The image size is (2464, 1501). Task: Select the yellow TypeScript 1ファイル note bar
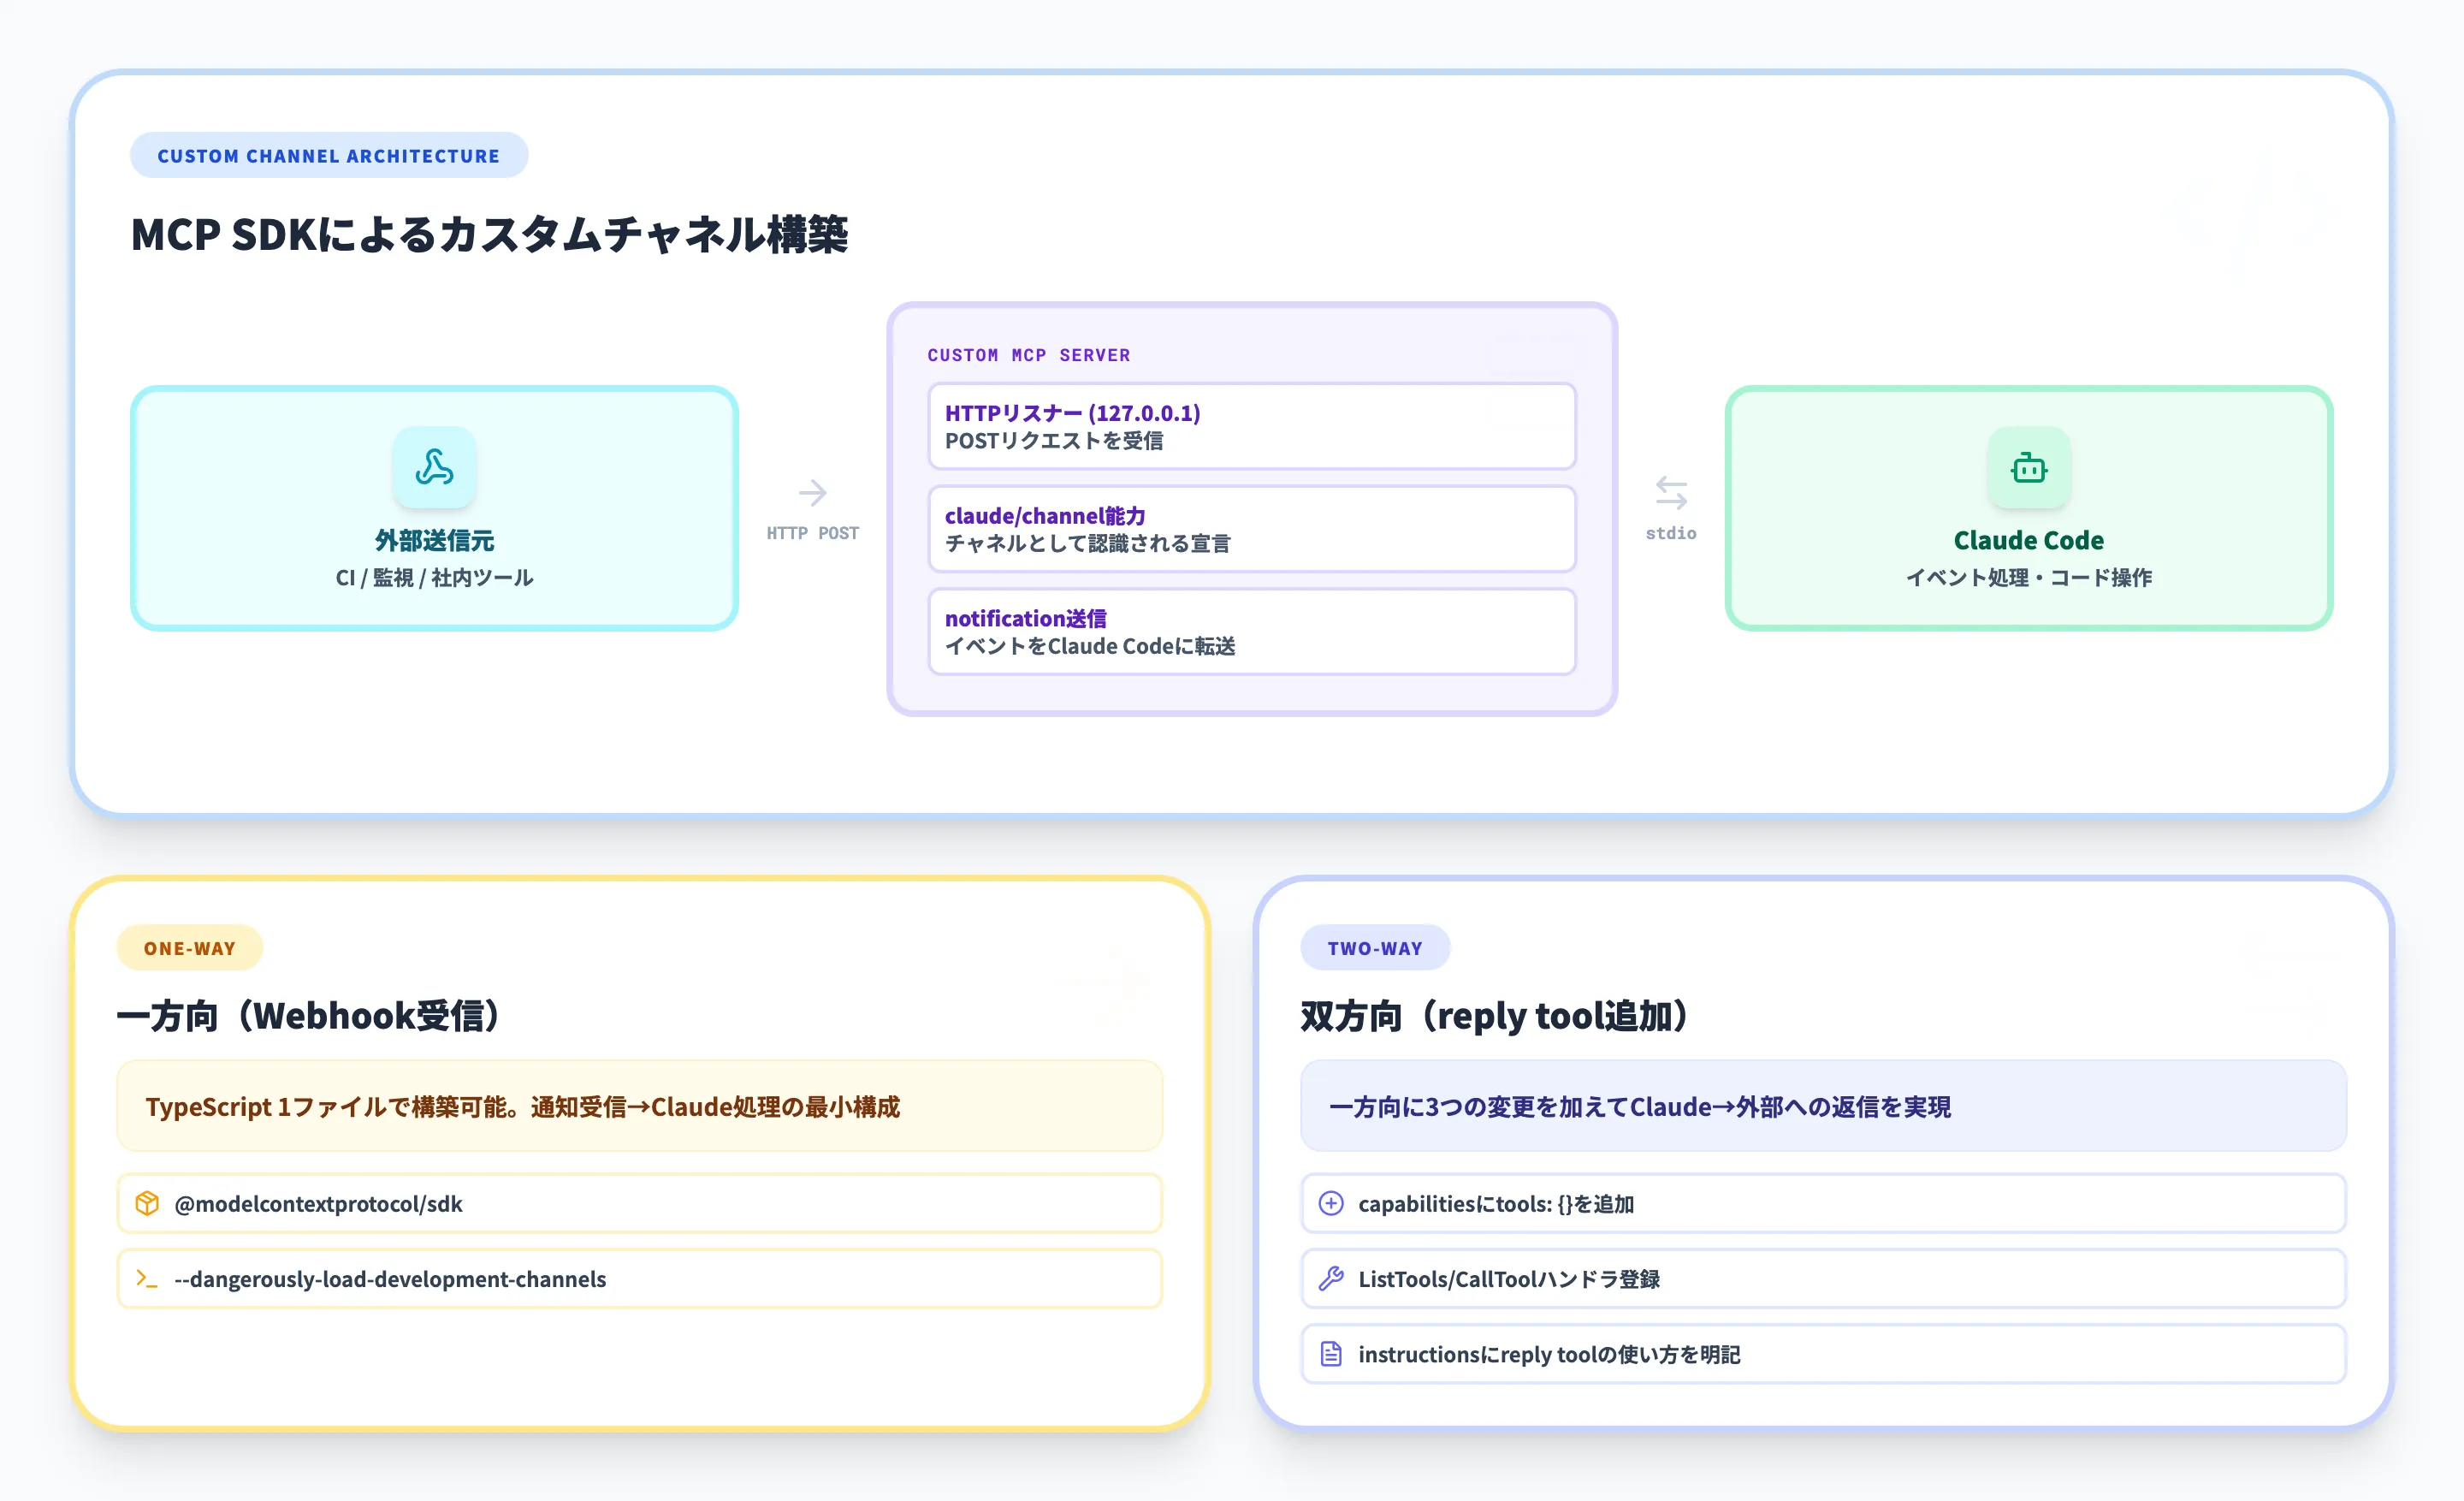640,1106
